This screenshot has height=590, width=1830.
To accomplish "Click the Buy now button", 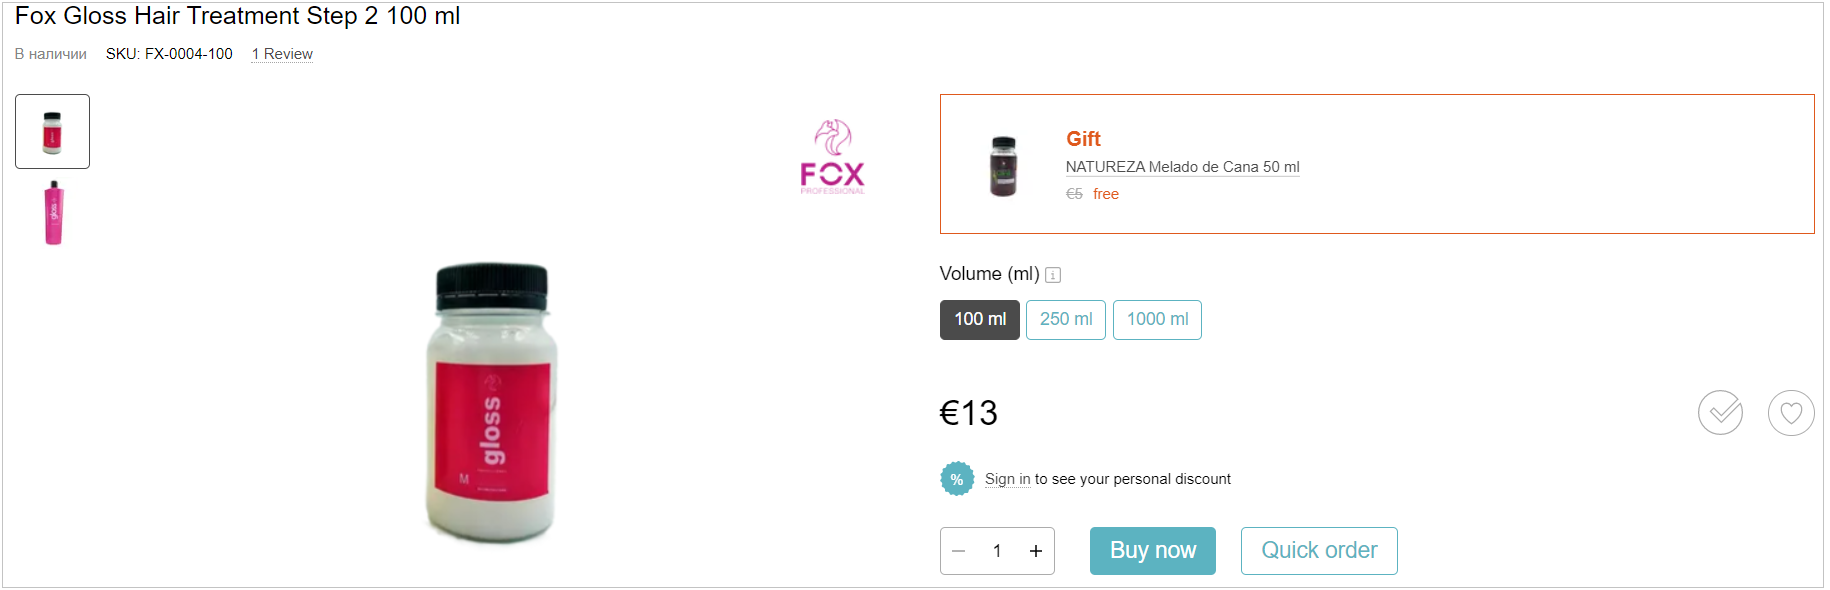I will point(1153,551).
